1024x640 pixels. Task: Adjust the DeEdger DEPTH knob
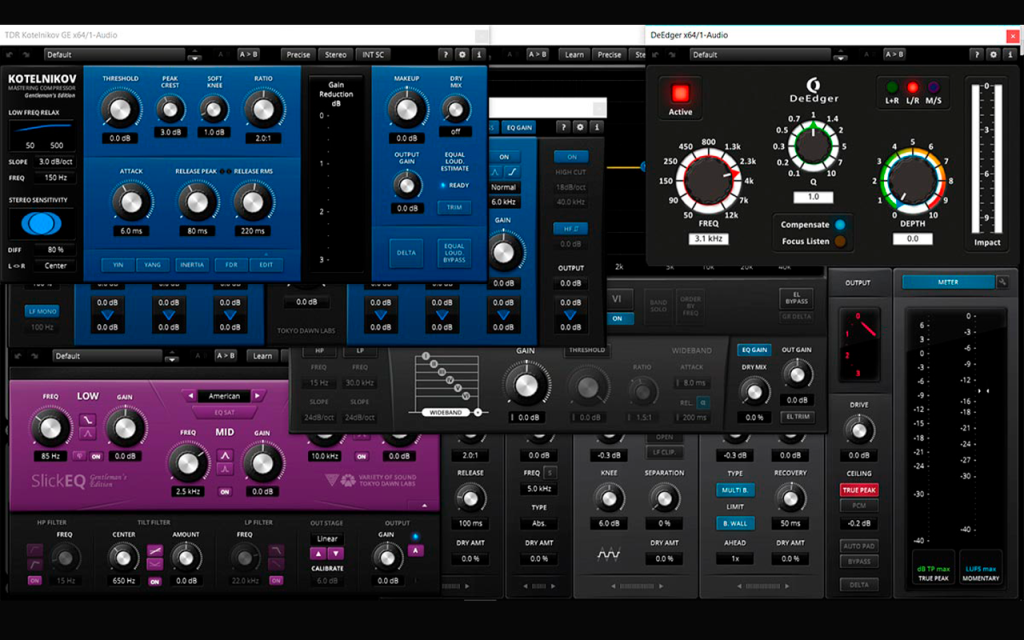point(912,180)
